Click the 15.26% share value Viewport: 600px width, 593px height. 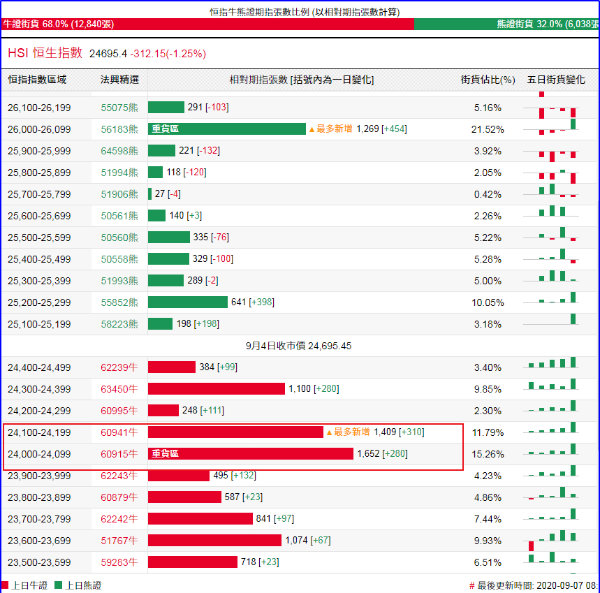pos(488,454)
